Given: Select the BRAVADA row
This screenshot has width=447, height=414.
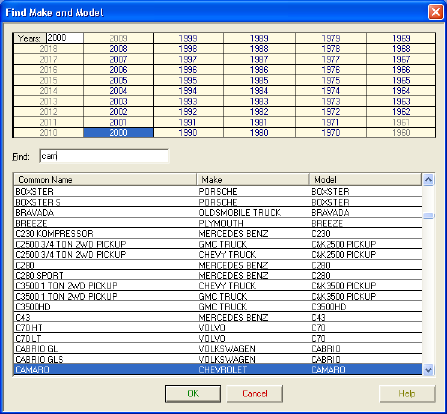Looking at the screenshot, I should click(x=218, y=212).
